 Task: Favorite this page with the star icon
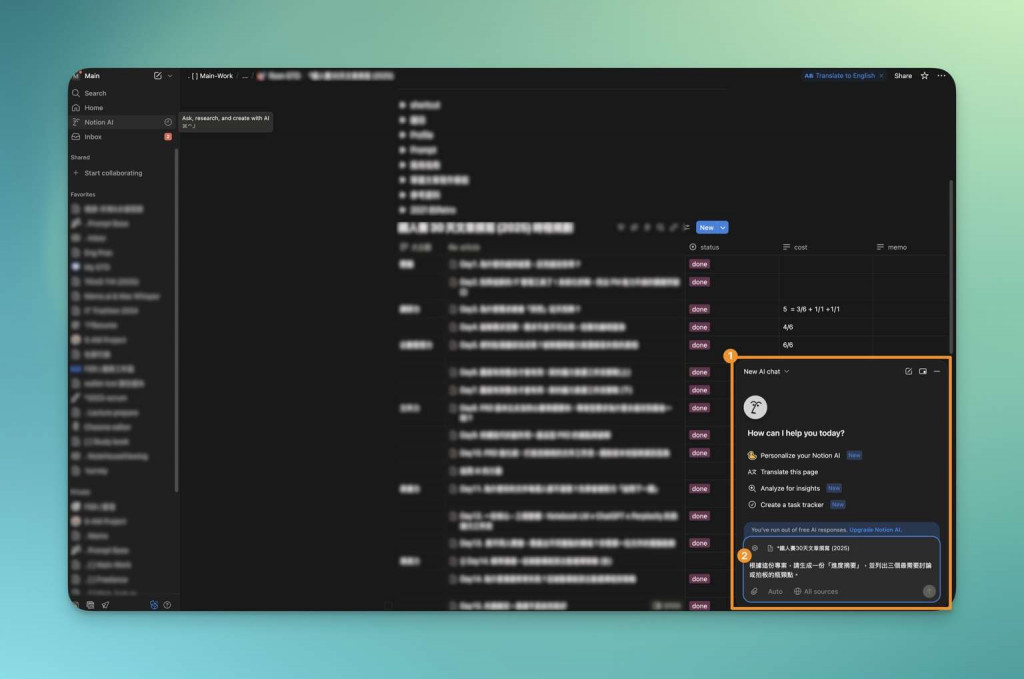coord(925,76)
